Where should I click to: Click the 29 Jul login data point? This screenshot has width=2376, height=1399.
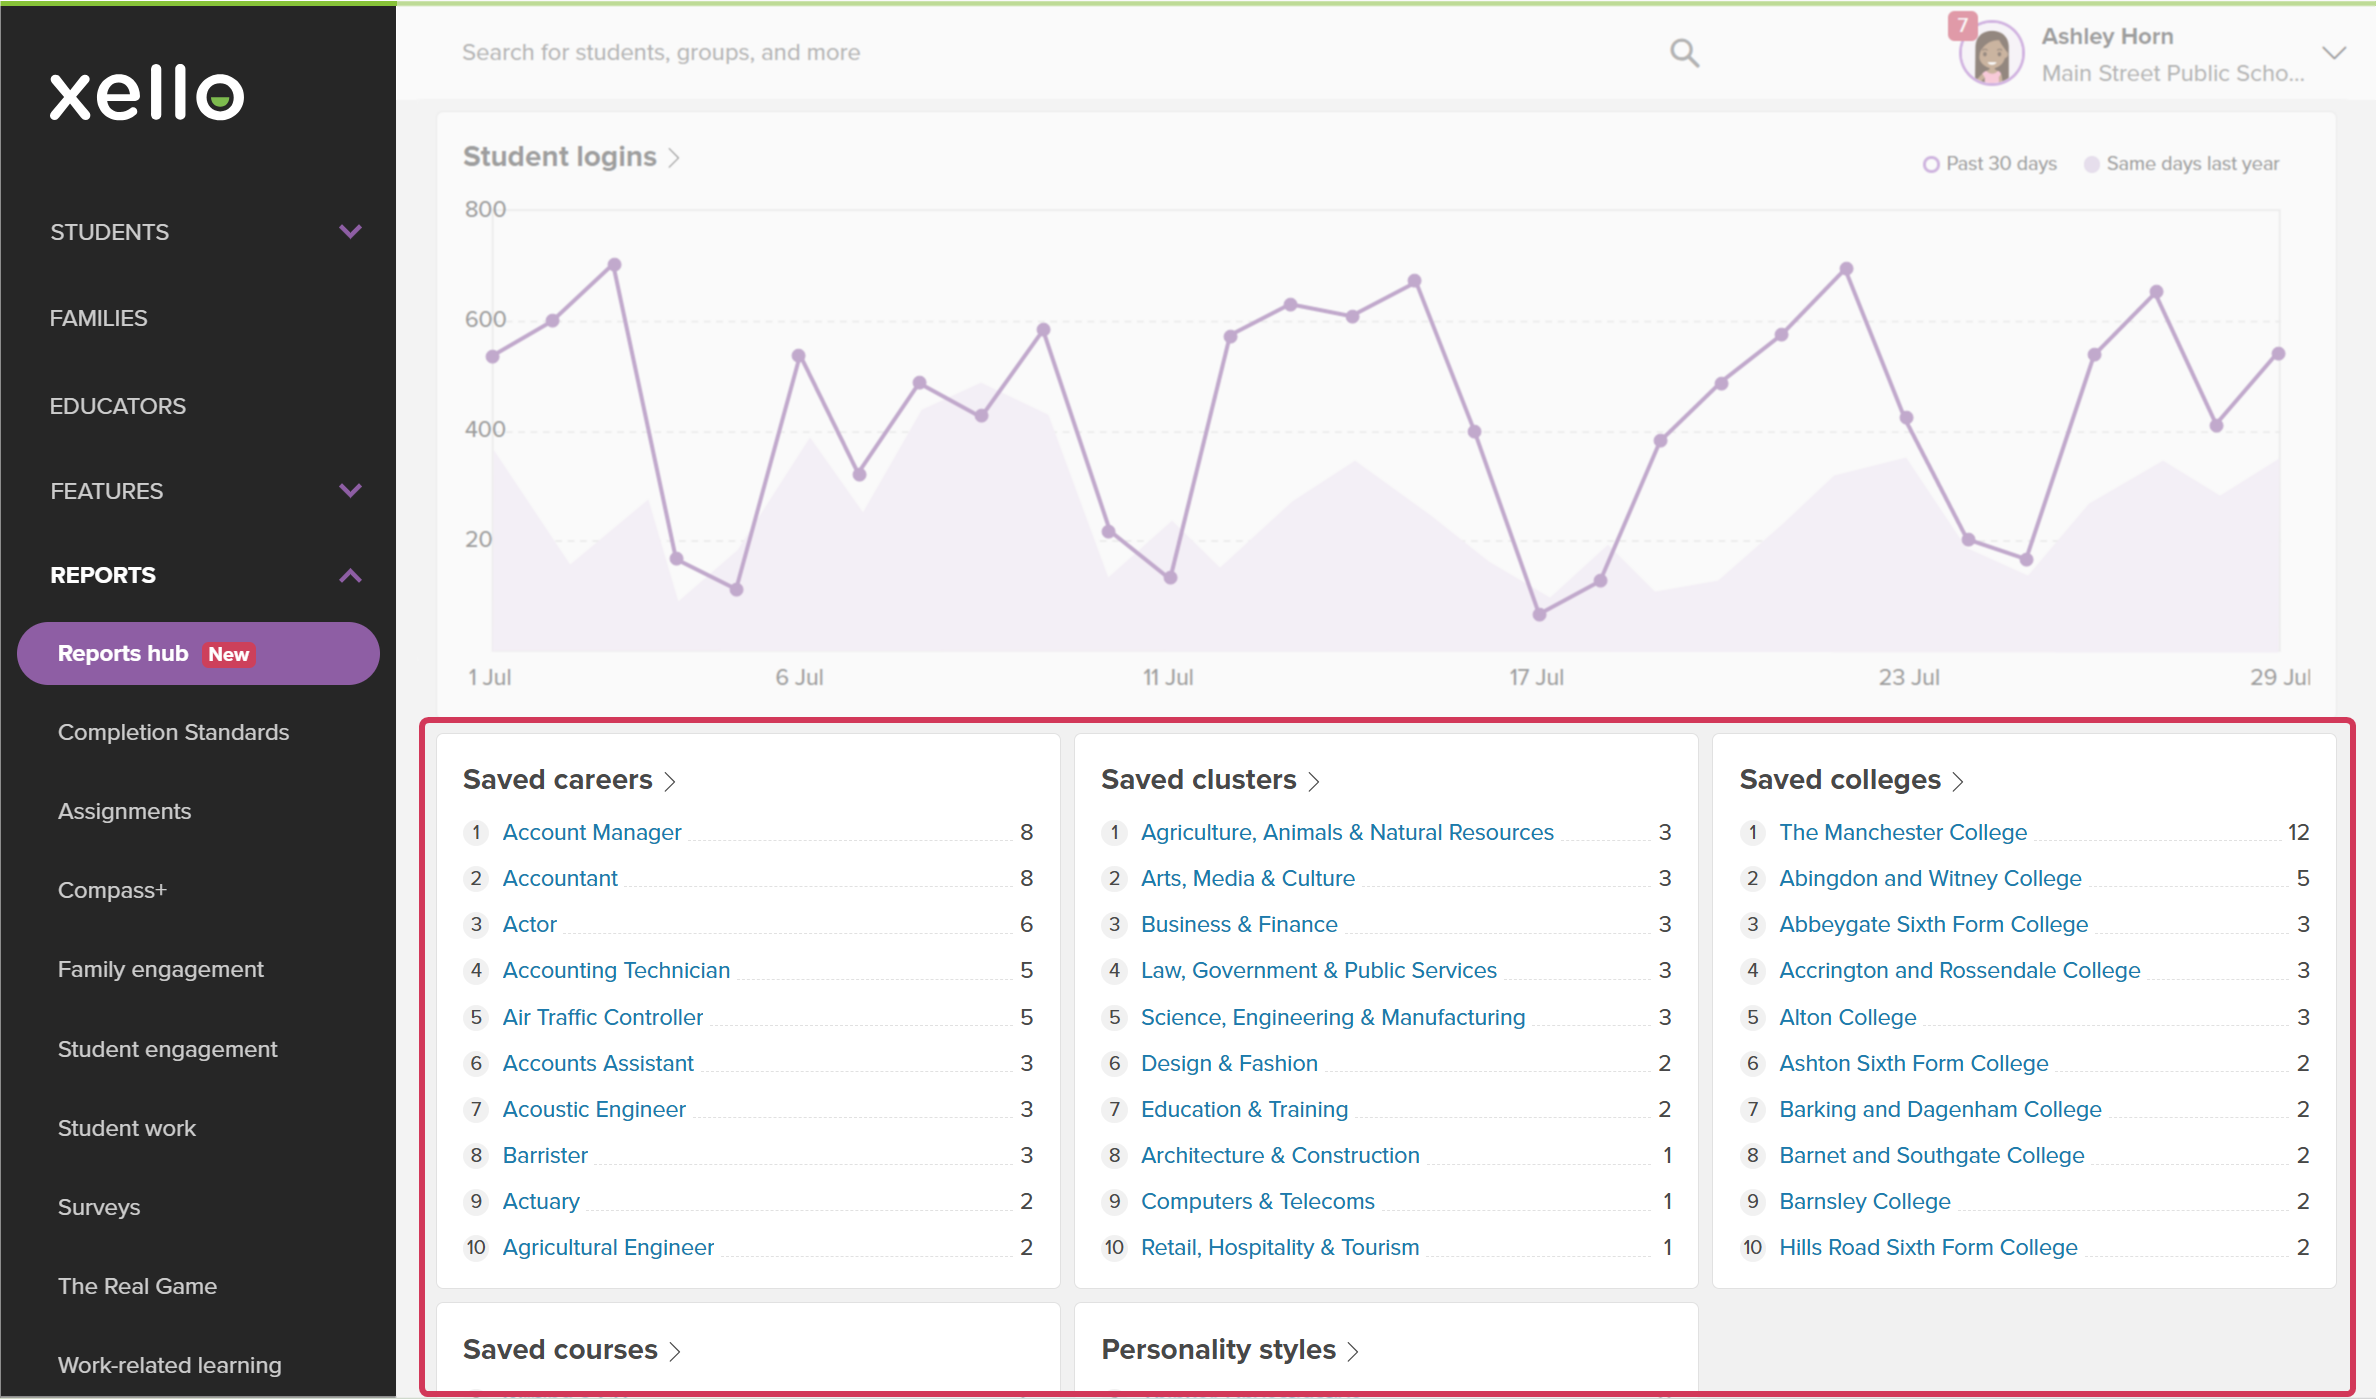(x=2279, y=354)
